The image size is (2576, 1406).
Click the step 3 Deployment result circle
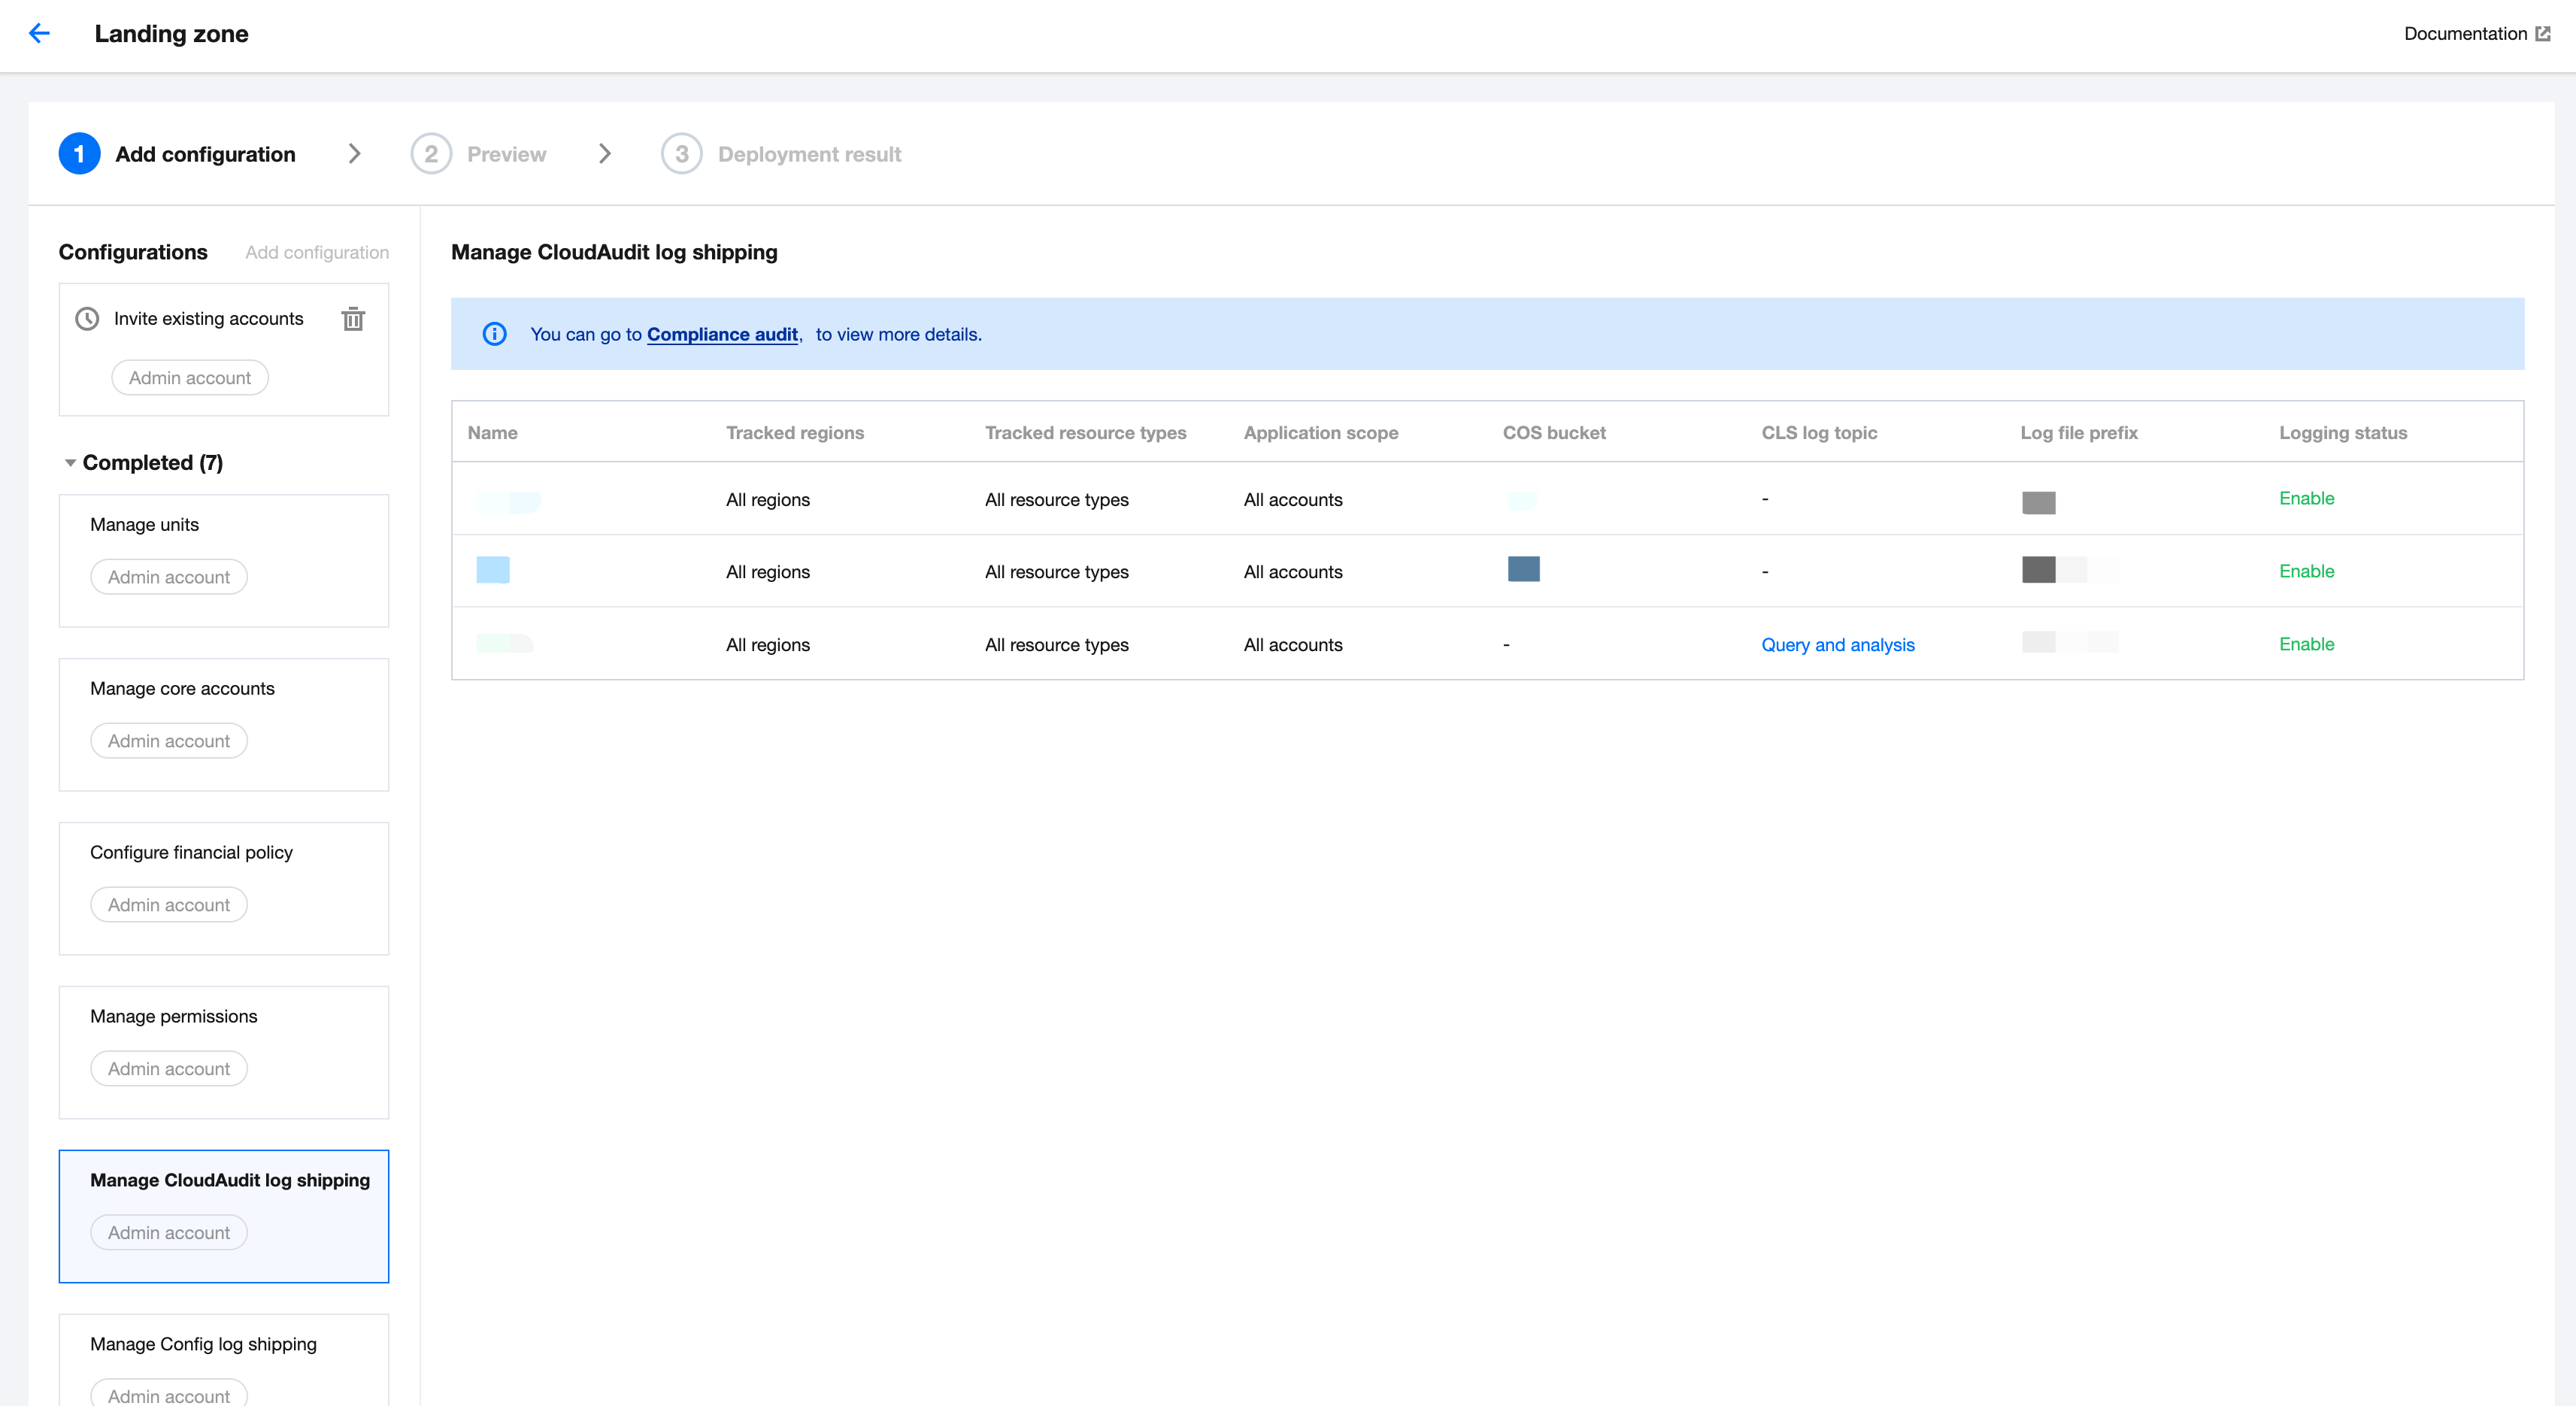pyautogui.click(x=681, y=154)
